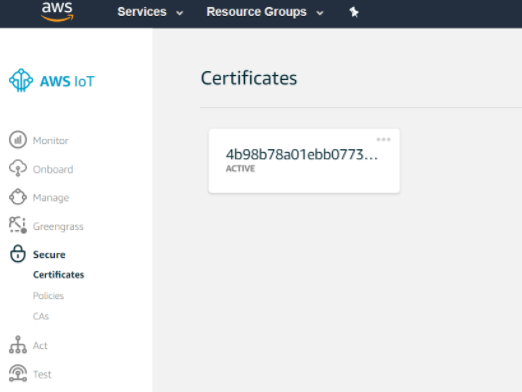Click the ACTIVE status label on certificate

point(240,169)
